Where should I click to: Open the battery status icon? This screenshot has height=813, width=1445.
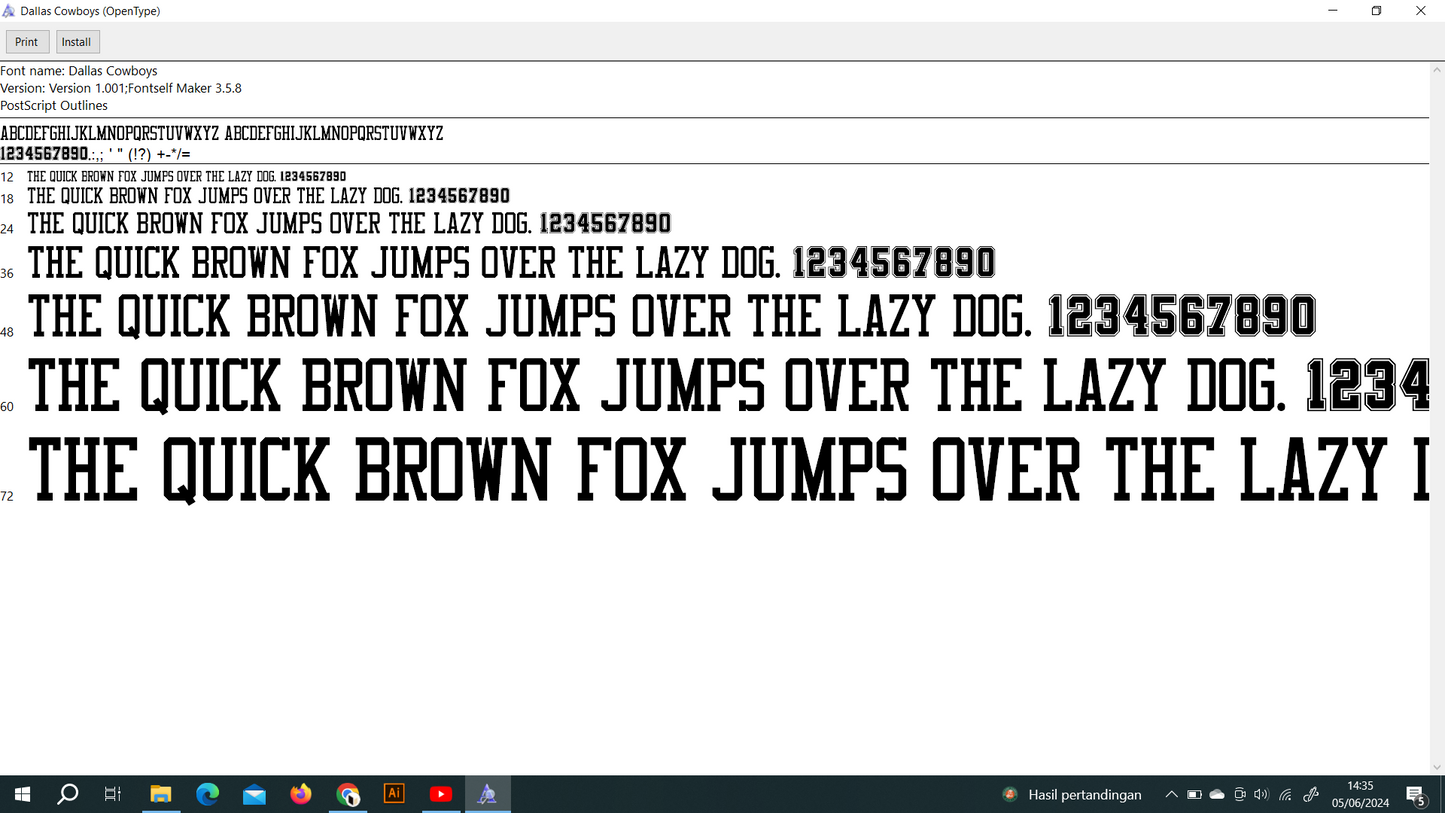1194,795
